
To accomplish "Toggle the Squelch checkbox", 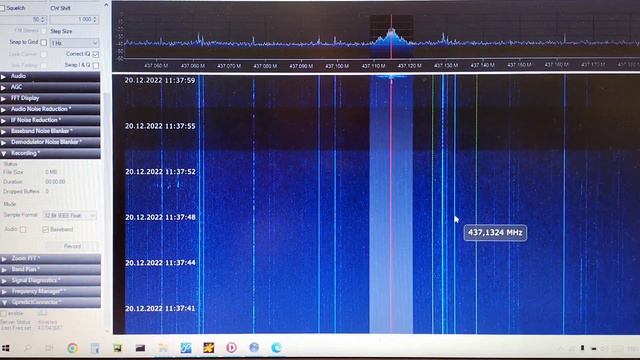I will point(2,8).
